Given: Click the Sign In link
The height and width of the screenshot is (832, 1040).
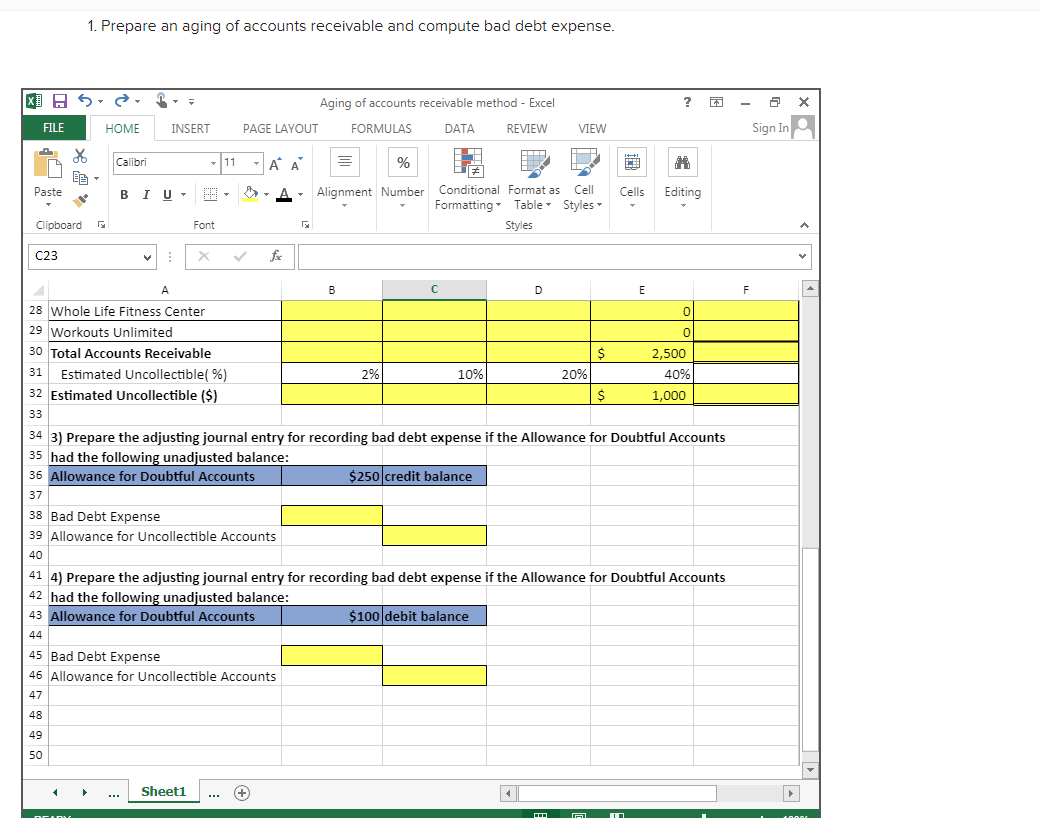Looking at the screenshot, I should point(770,128).
